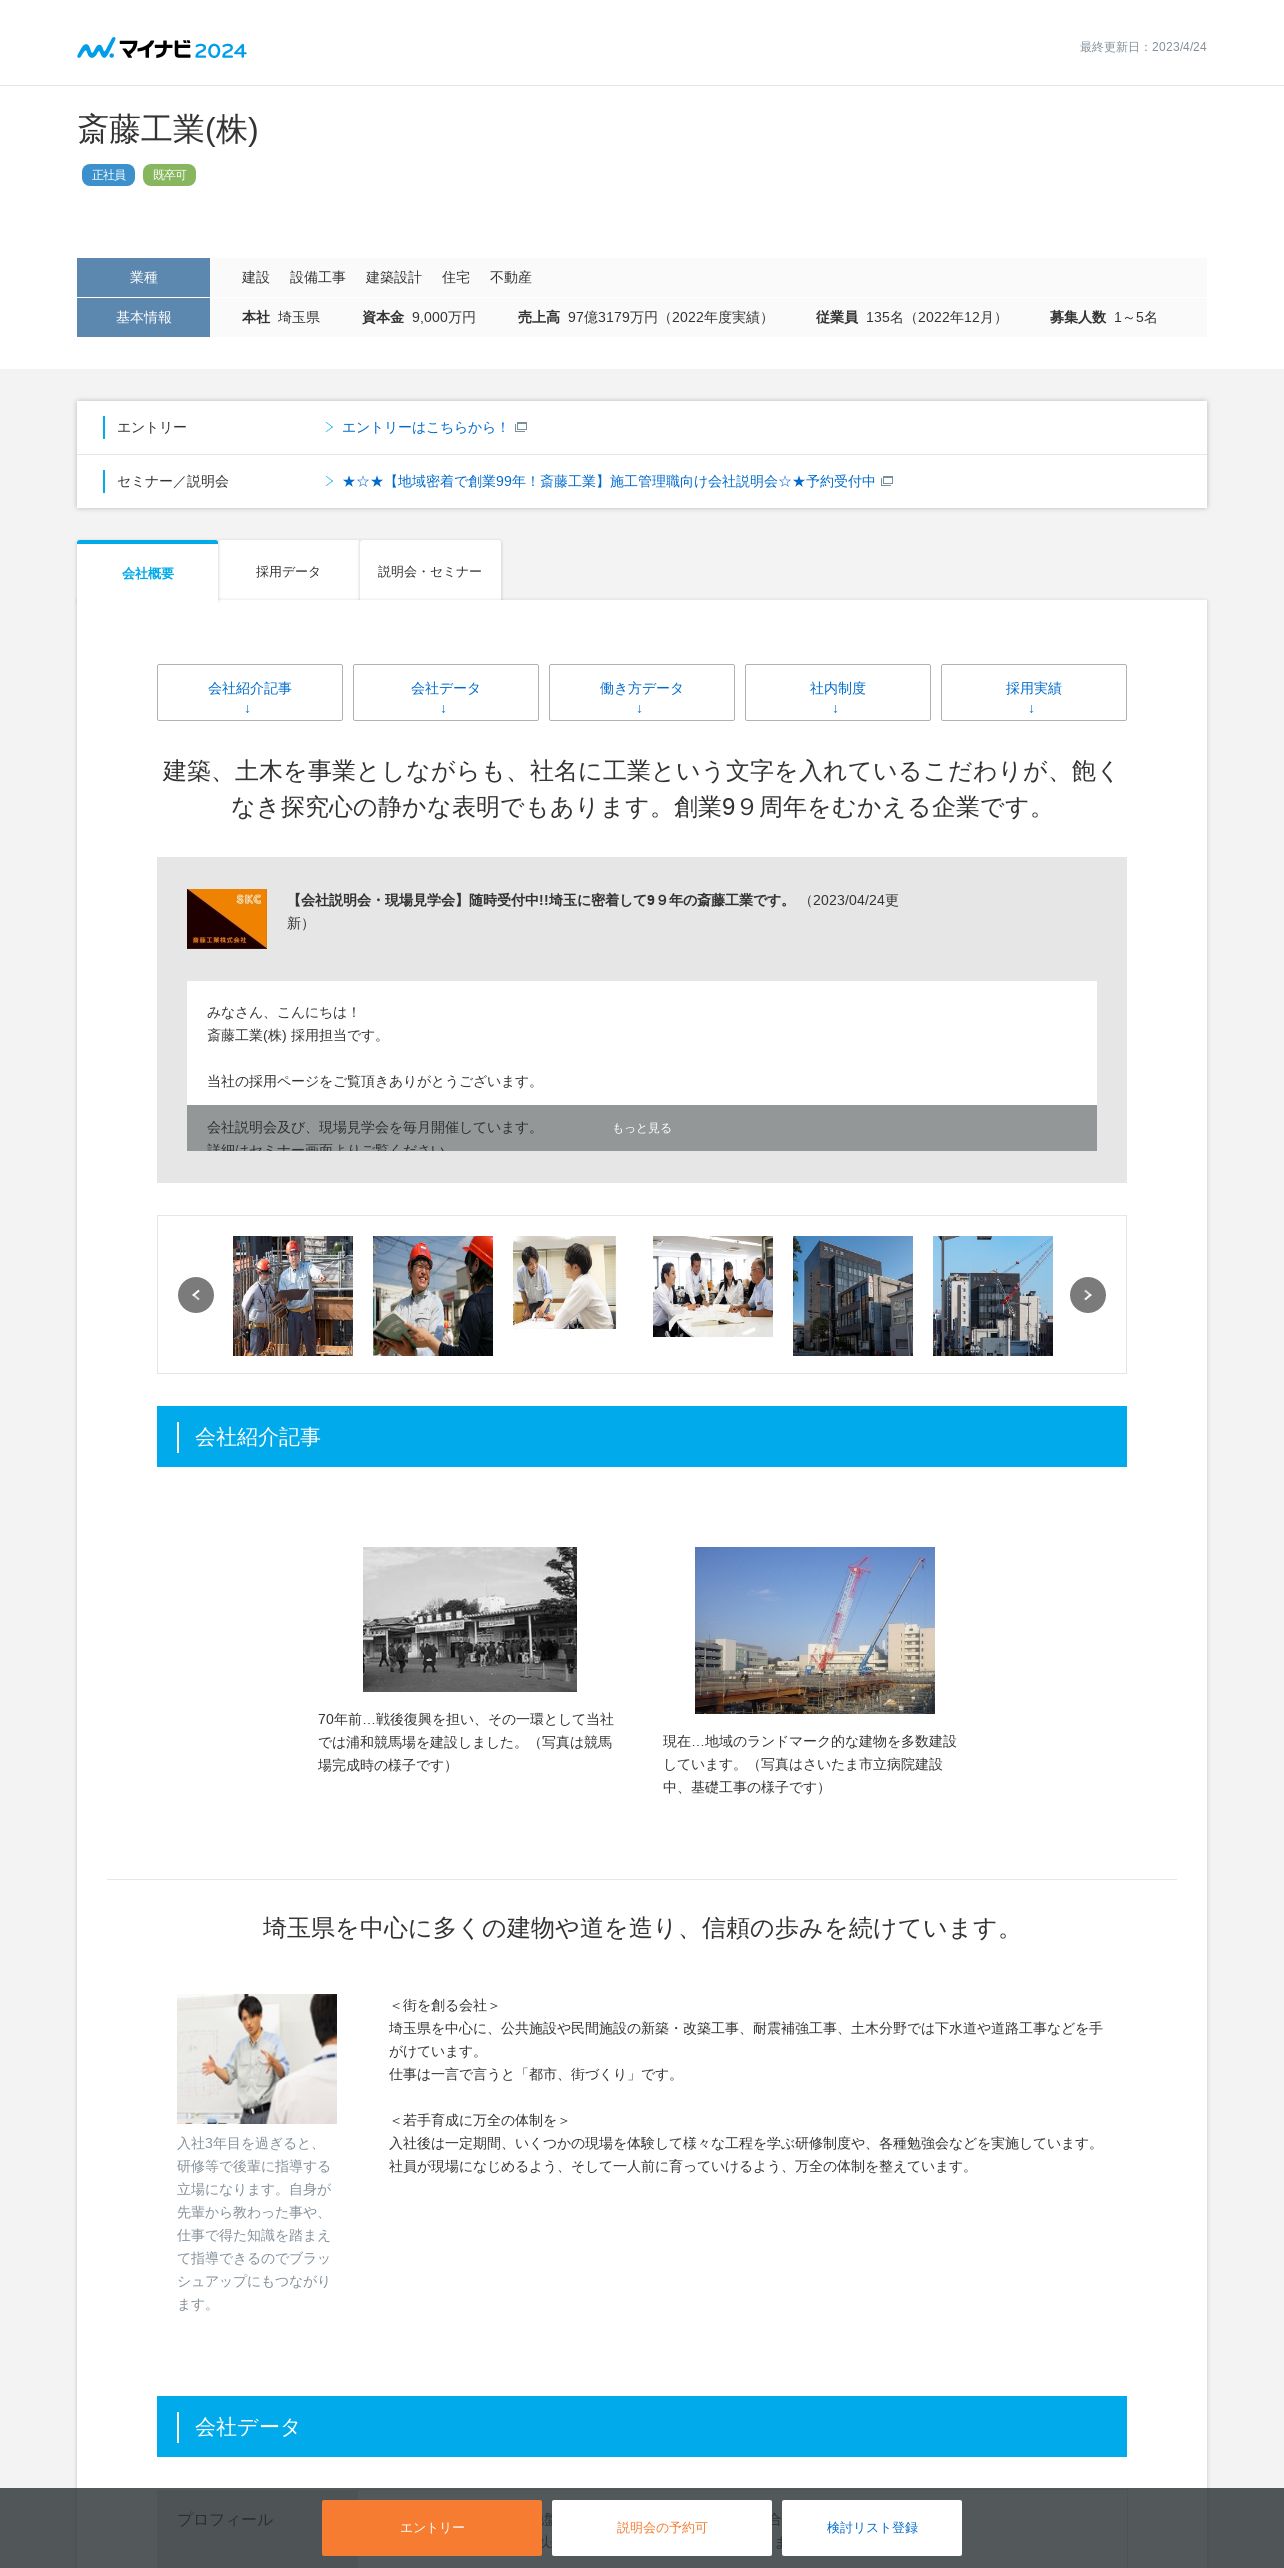Image resolution: width=1284 pixels, height=2568 pixels.
Task: Switch to the 会社概要 tab
Action: click(148, 572)
